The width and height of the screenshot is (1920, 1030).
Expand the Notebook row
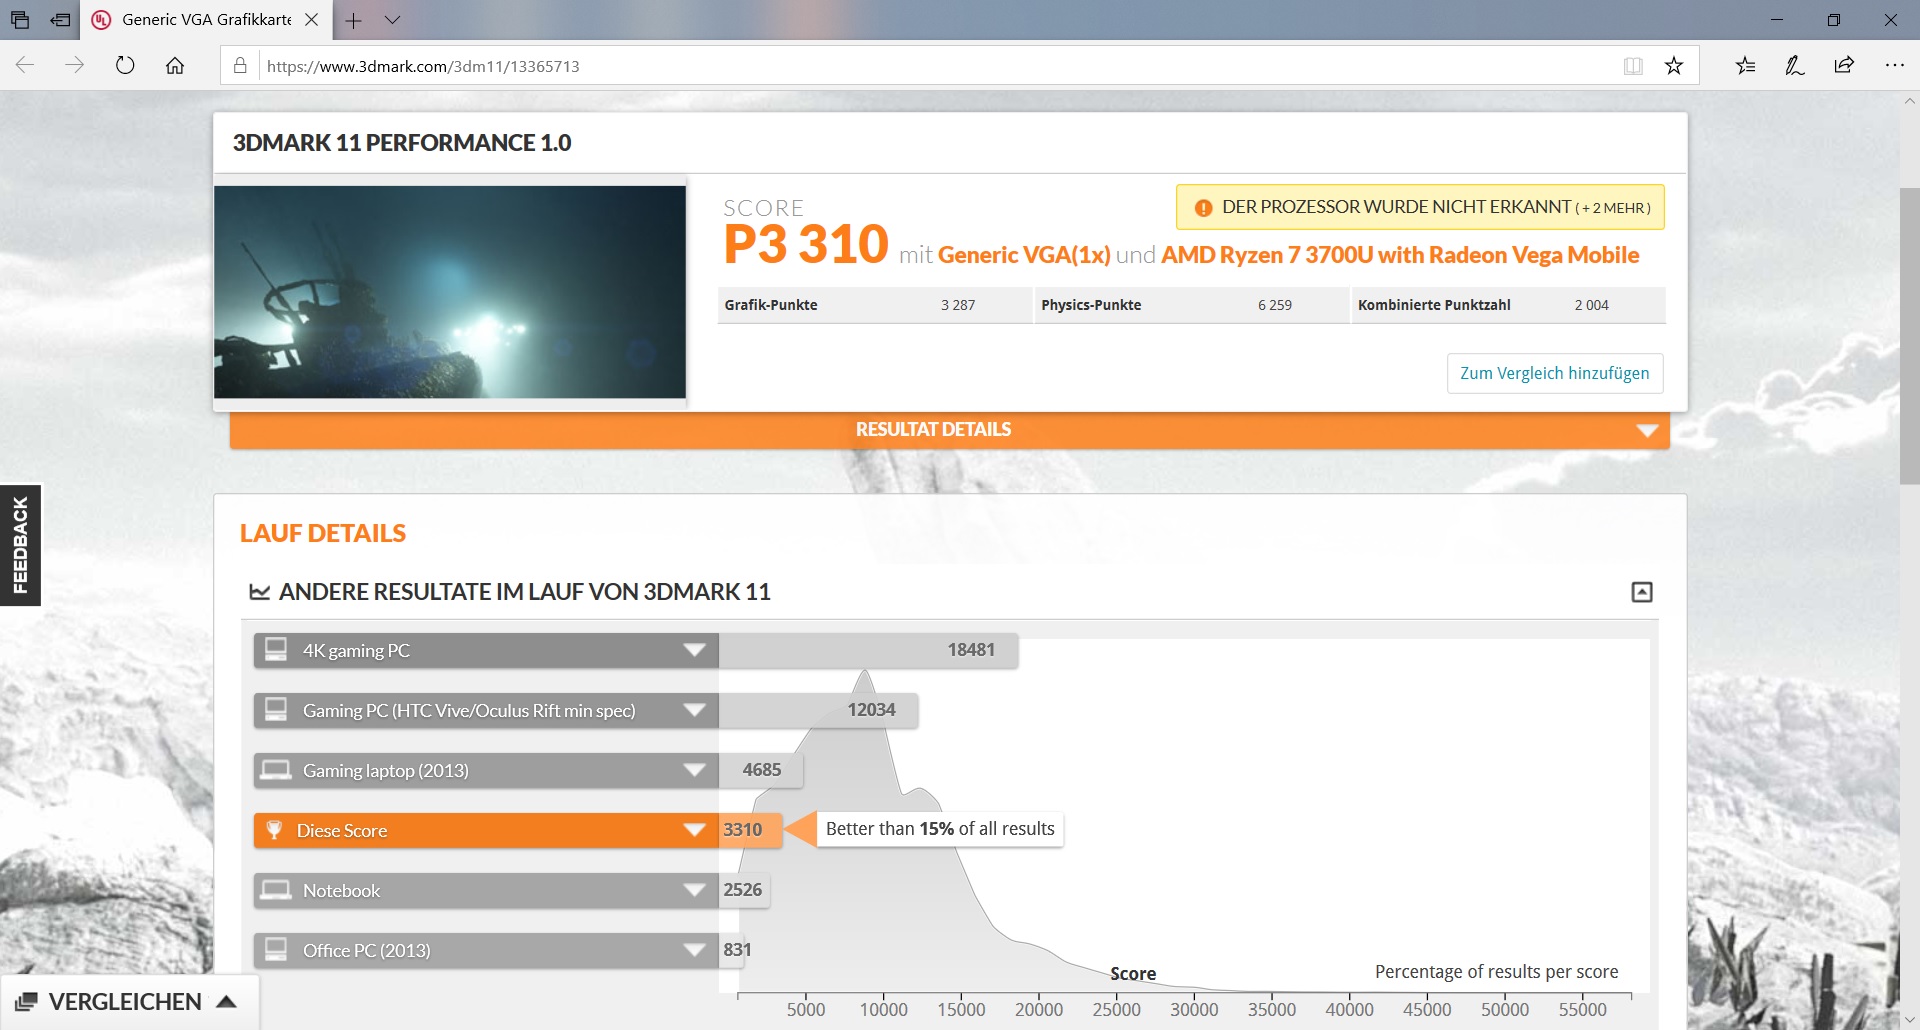tap(694, 890)
